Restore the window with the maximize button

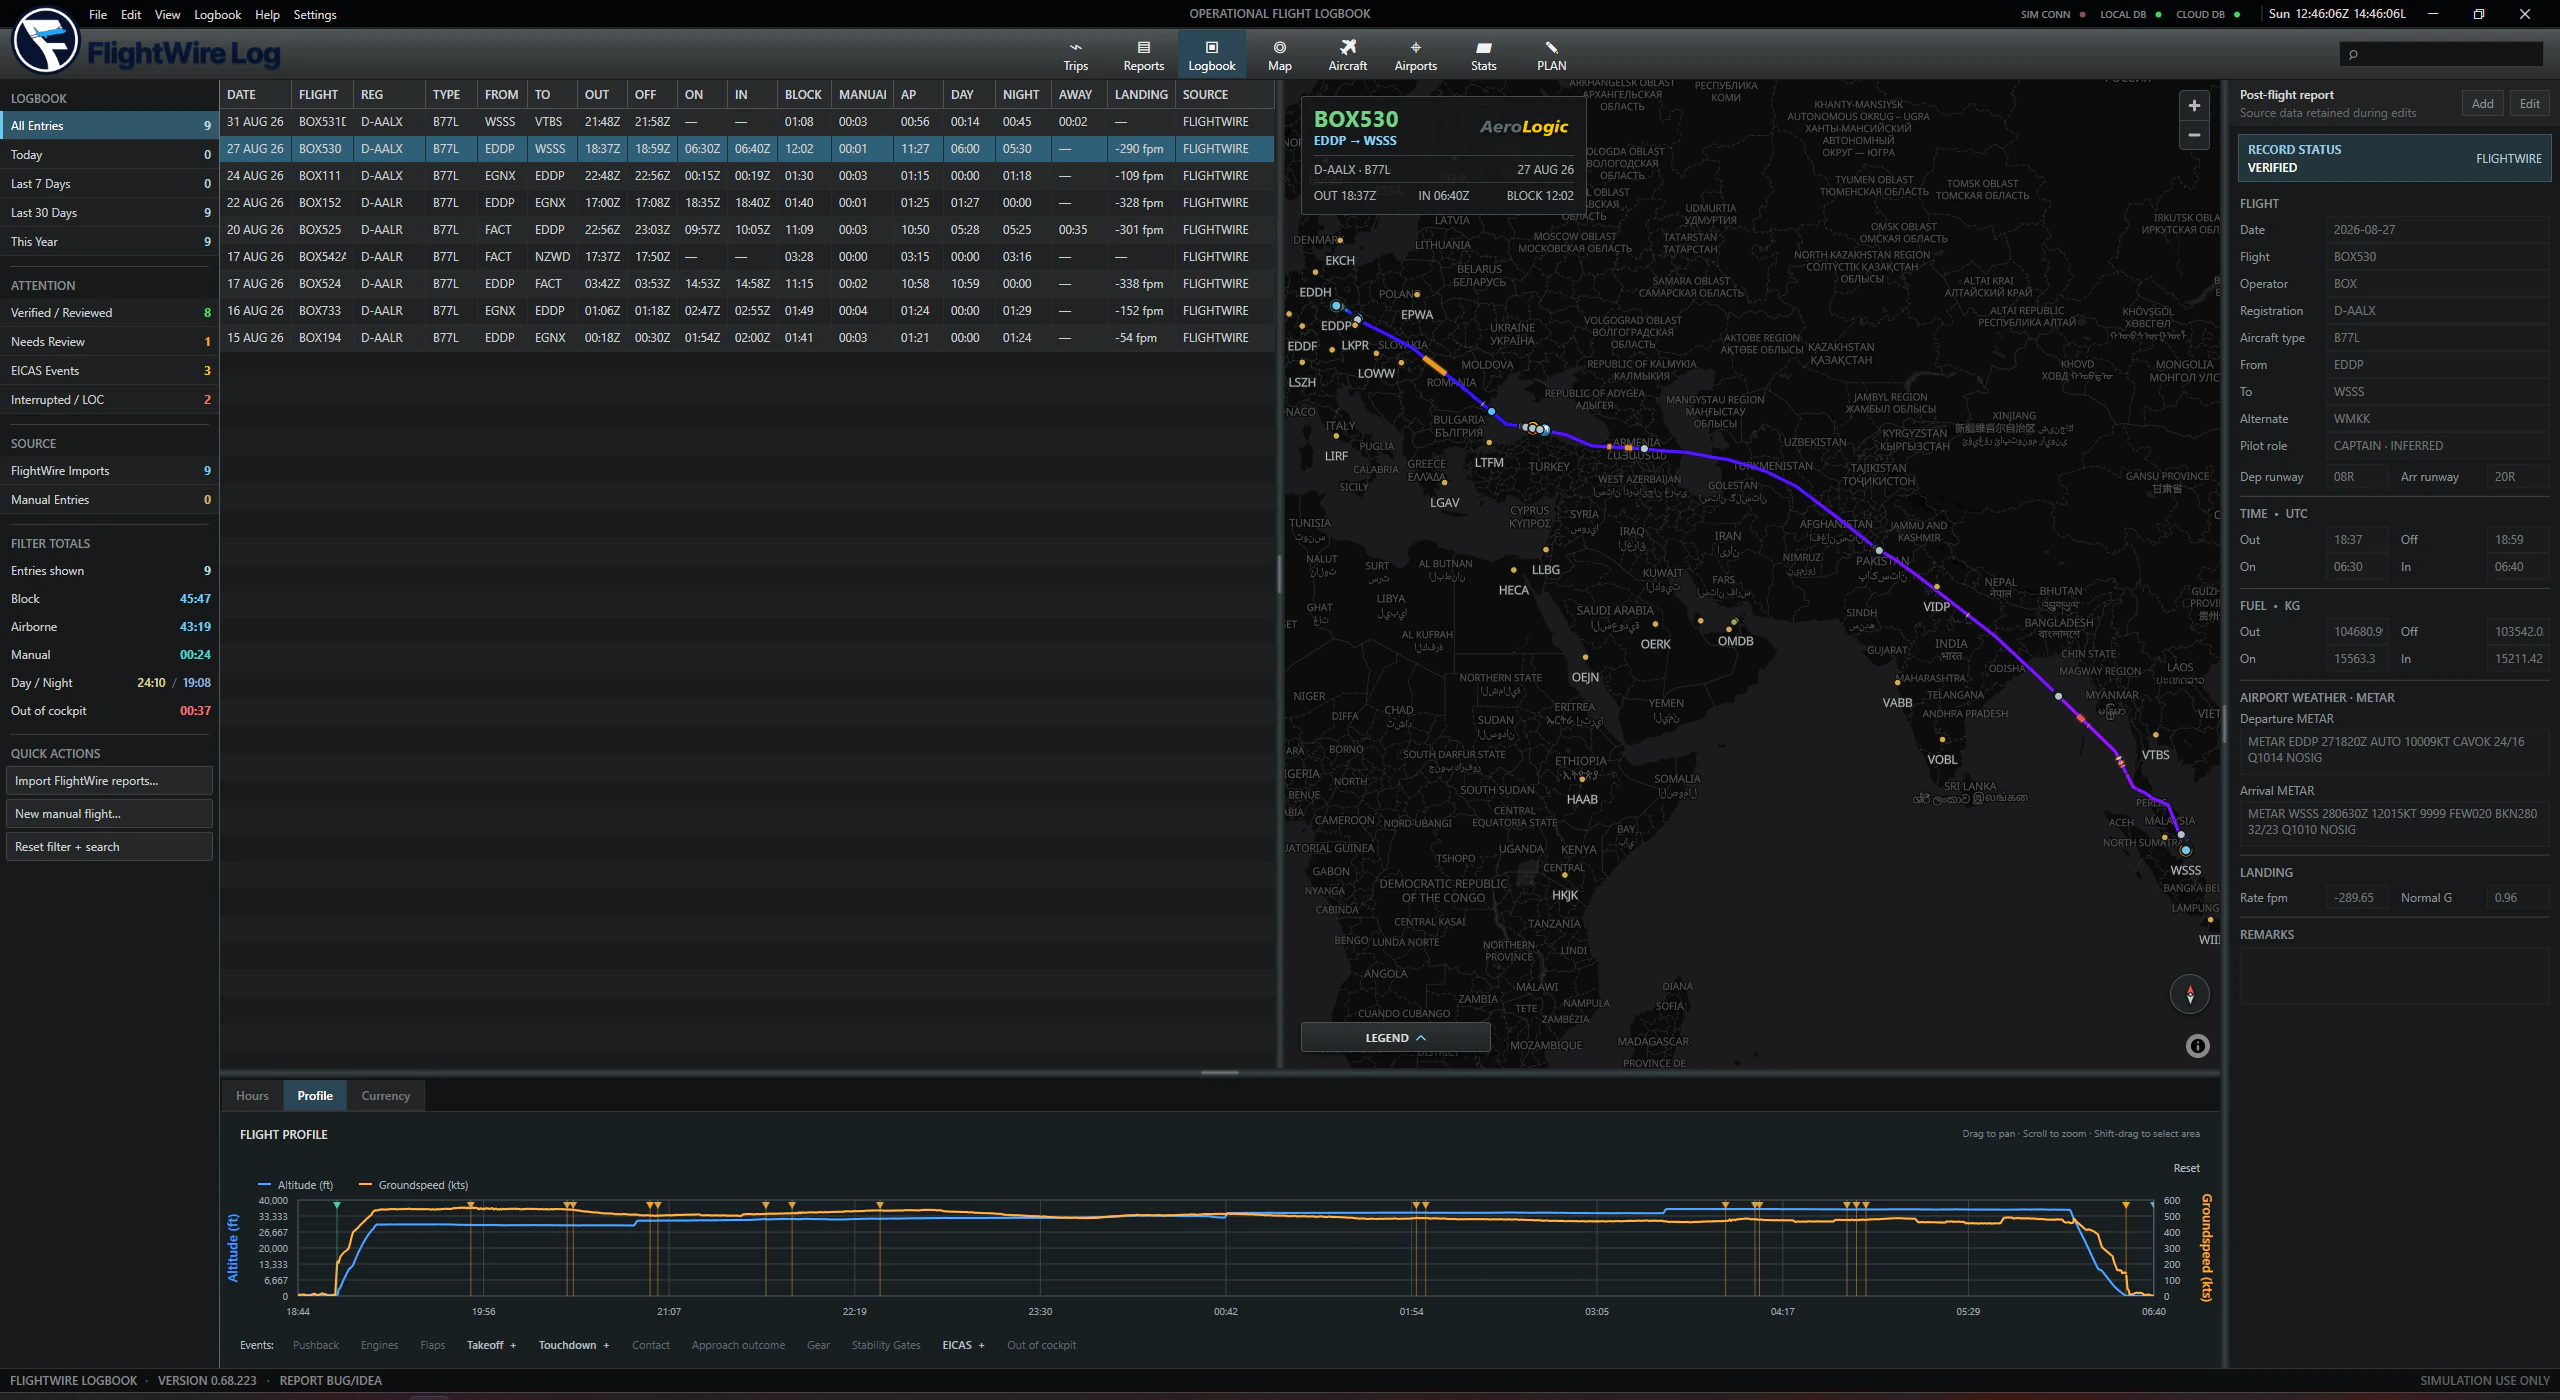(2479, 14)
